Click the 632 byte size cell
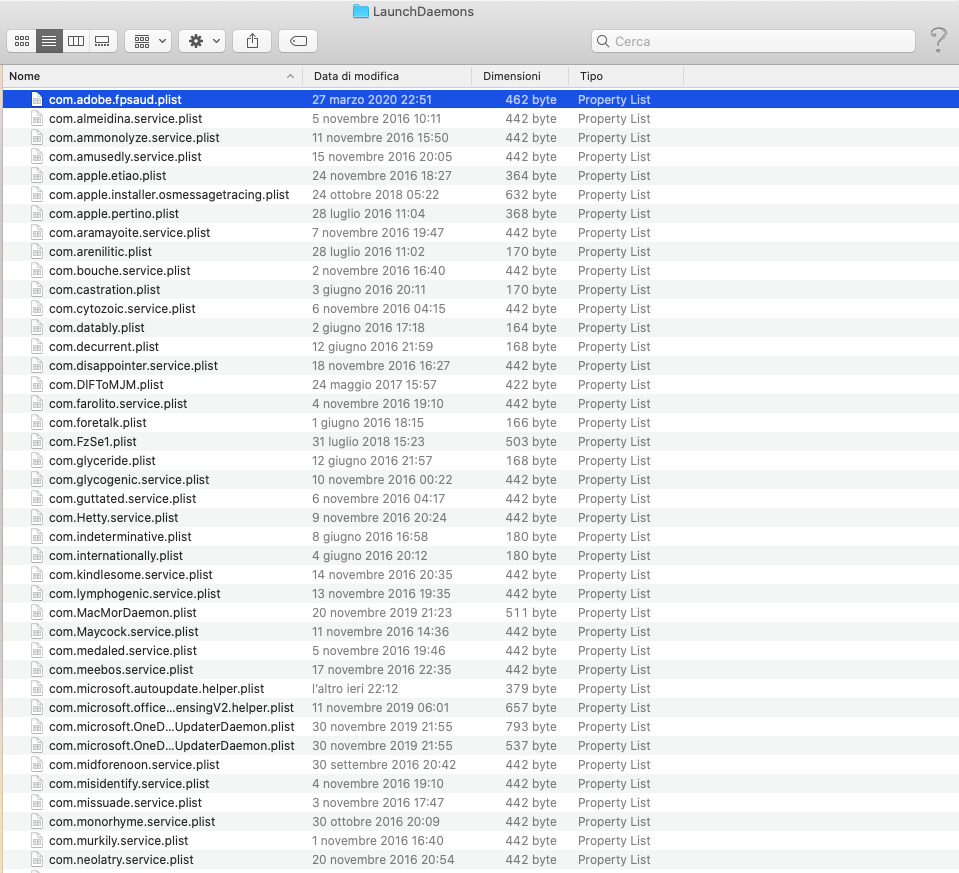The width and height of the screenshot is (959, 873). (531, 194)
